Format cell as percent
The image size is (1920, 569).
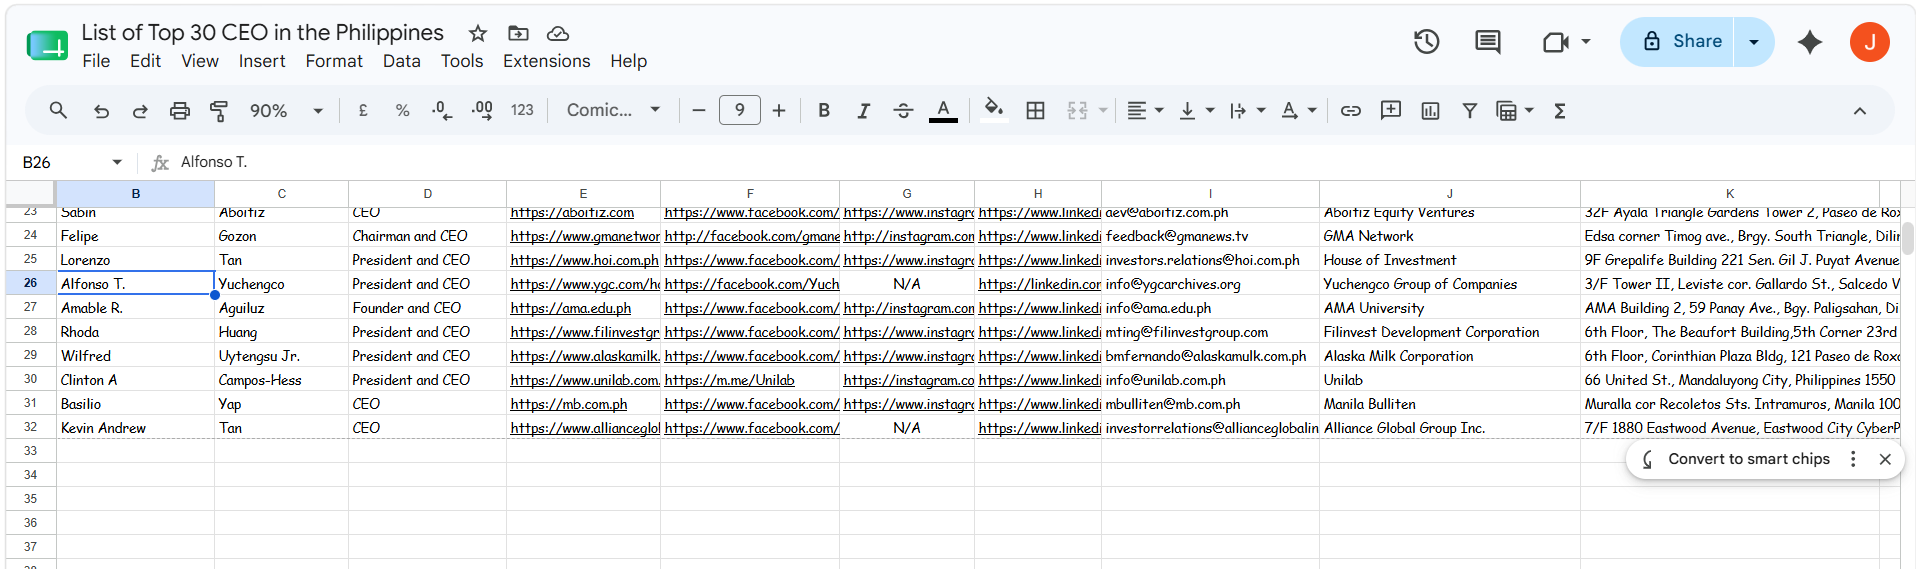tap(402, 110)
